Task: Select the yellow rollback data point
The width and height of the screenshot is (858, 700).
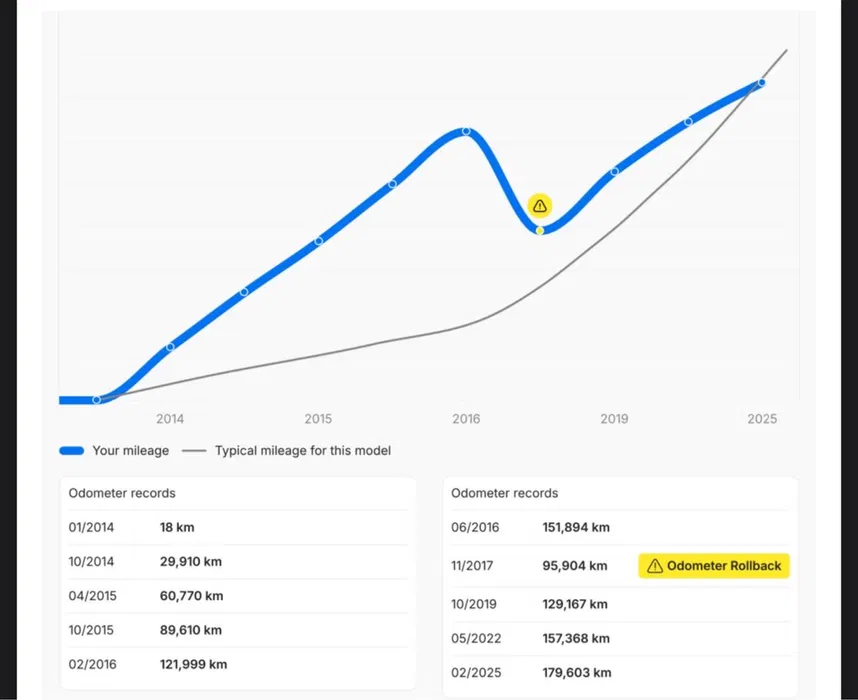Action: tap(540, 230)
